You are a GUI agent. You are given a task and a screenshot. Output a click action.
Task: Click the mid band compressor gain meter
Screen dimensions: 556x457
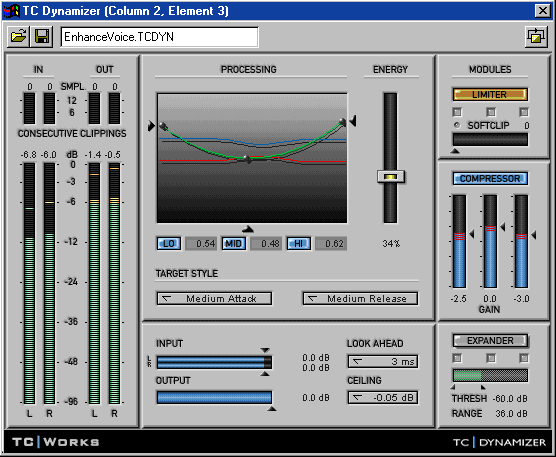490,241
